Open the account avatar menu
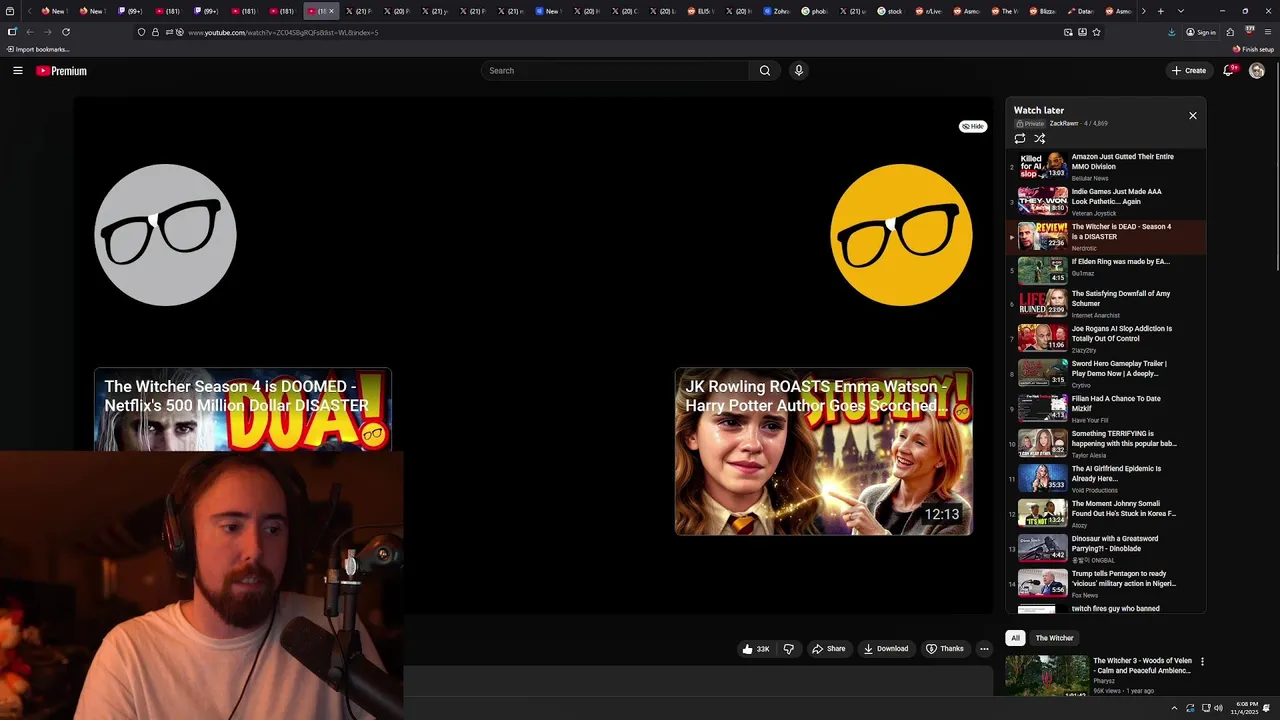Image resolution: width=1280 pixels, height=720 pixels. coord(1257,71)
